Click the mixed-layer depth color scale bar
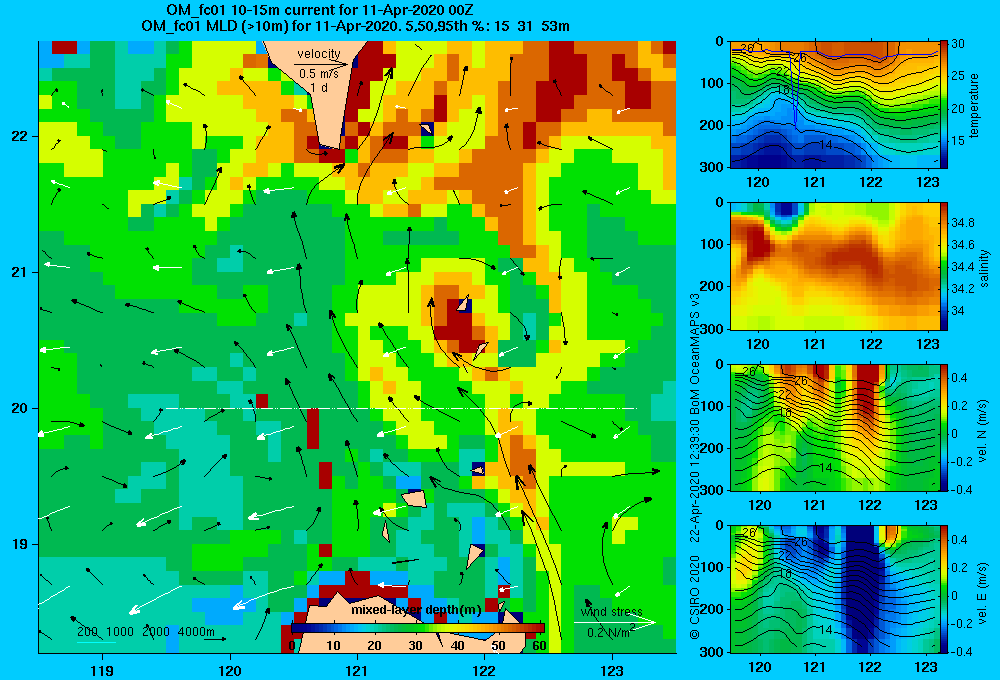 418,628
